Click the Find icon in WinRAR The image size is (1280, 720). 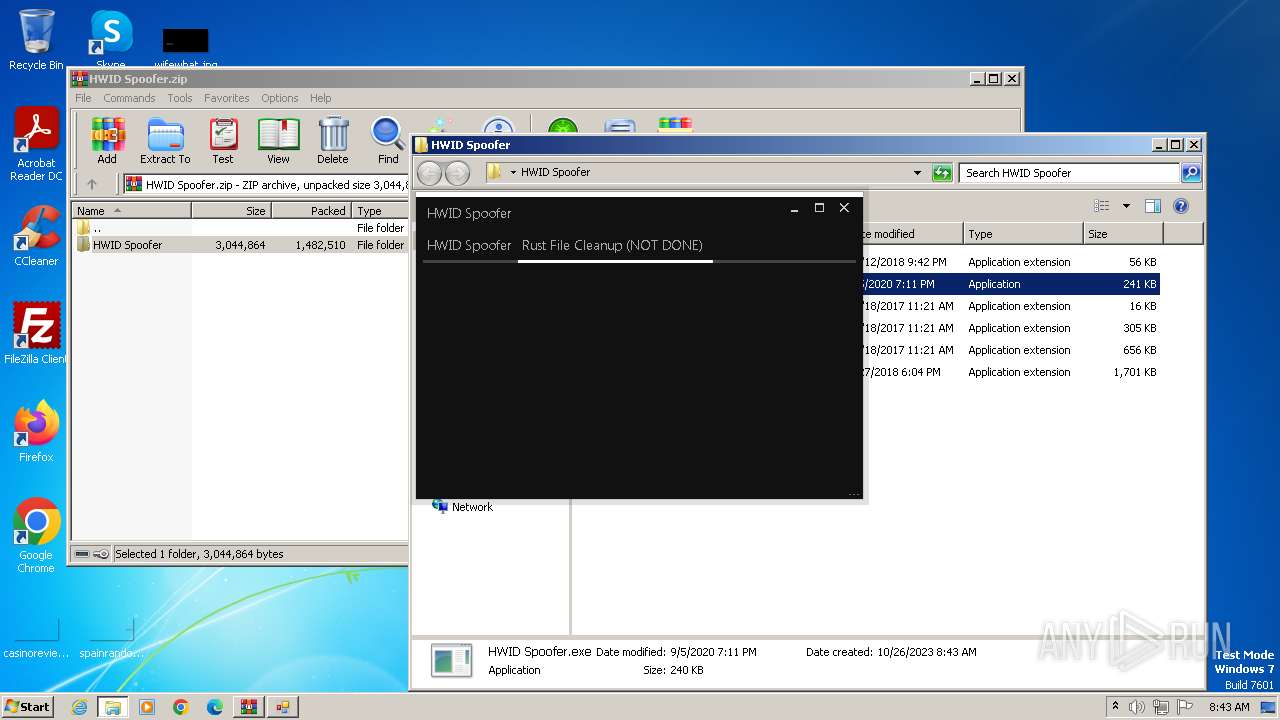tap(388, 141)
